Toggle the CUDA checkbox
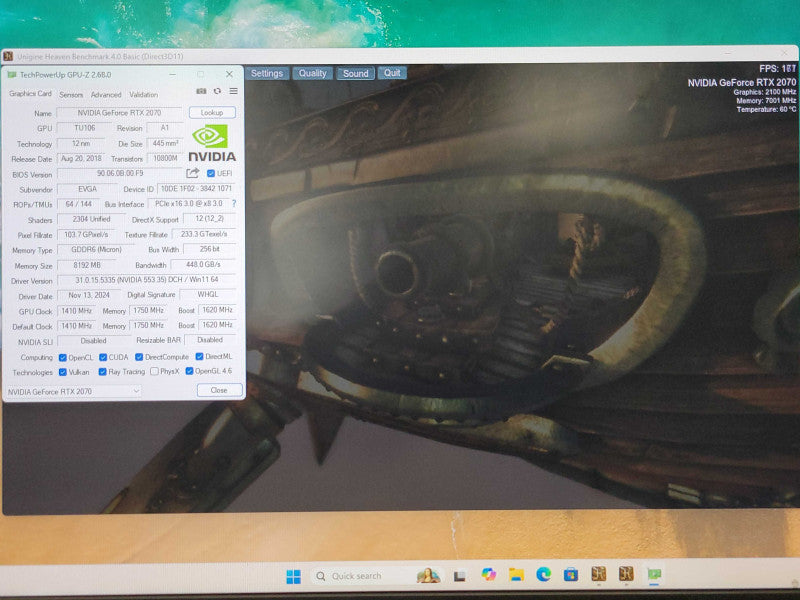This screenshot has width=800, height=600. [x=103, y=357]
